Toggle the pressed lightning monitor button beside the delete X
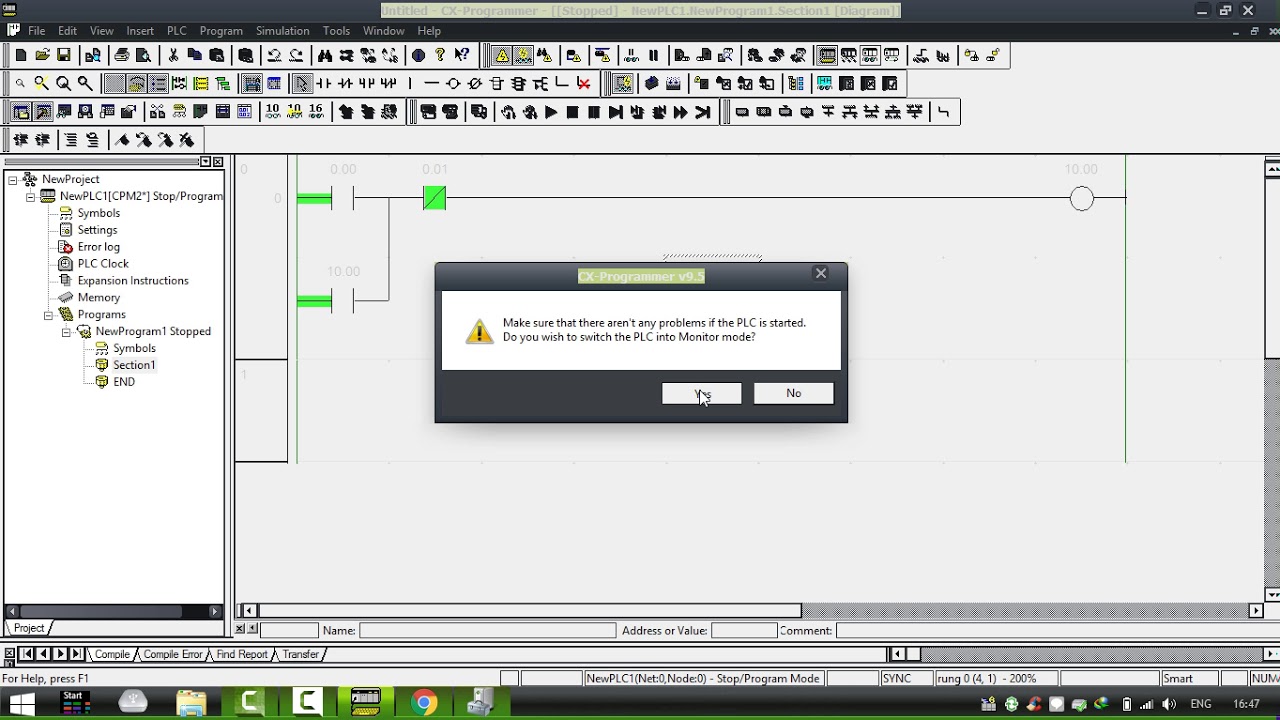1280x720 pixels. click(x=623, y=84)
